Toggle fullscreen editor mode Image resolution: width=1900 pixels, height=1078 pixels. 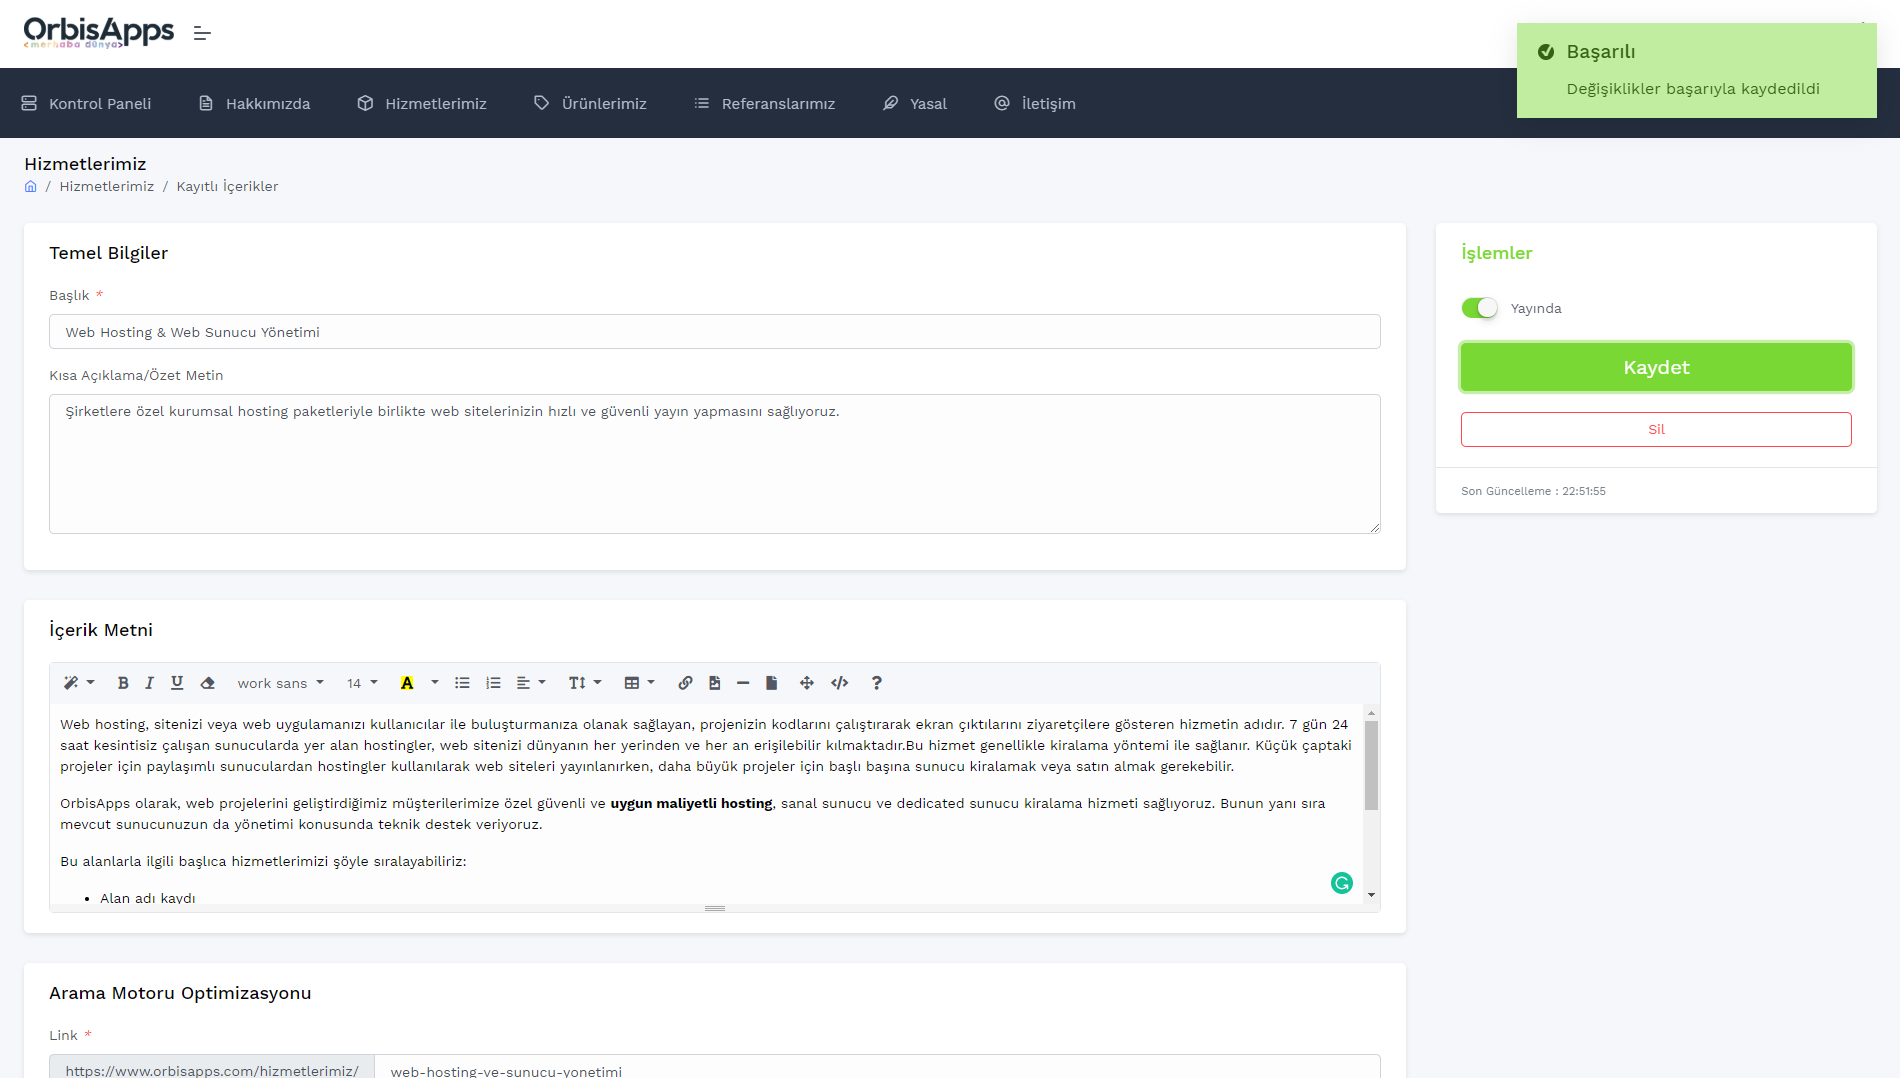[807, 683]
